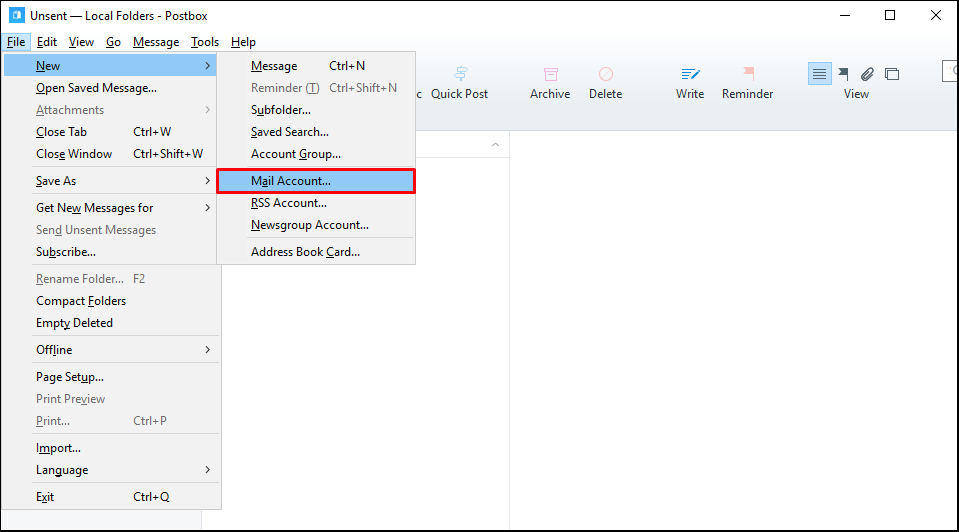Click Close Window in File menu

click(111, 154)
